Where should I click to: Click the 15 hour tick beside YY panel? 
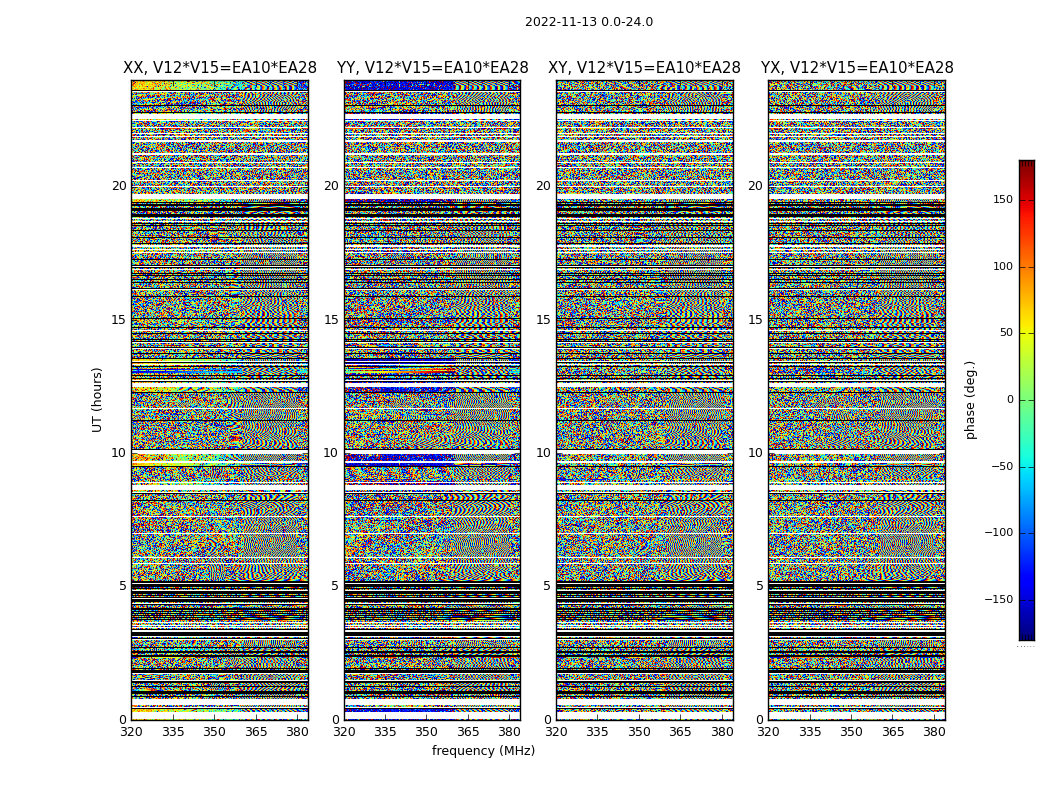[331, 320]
